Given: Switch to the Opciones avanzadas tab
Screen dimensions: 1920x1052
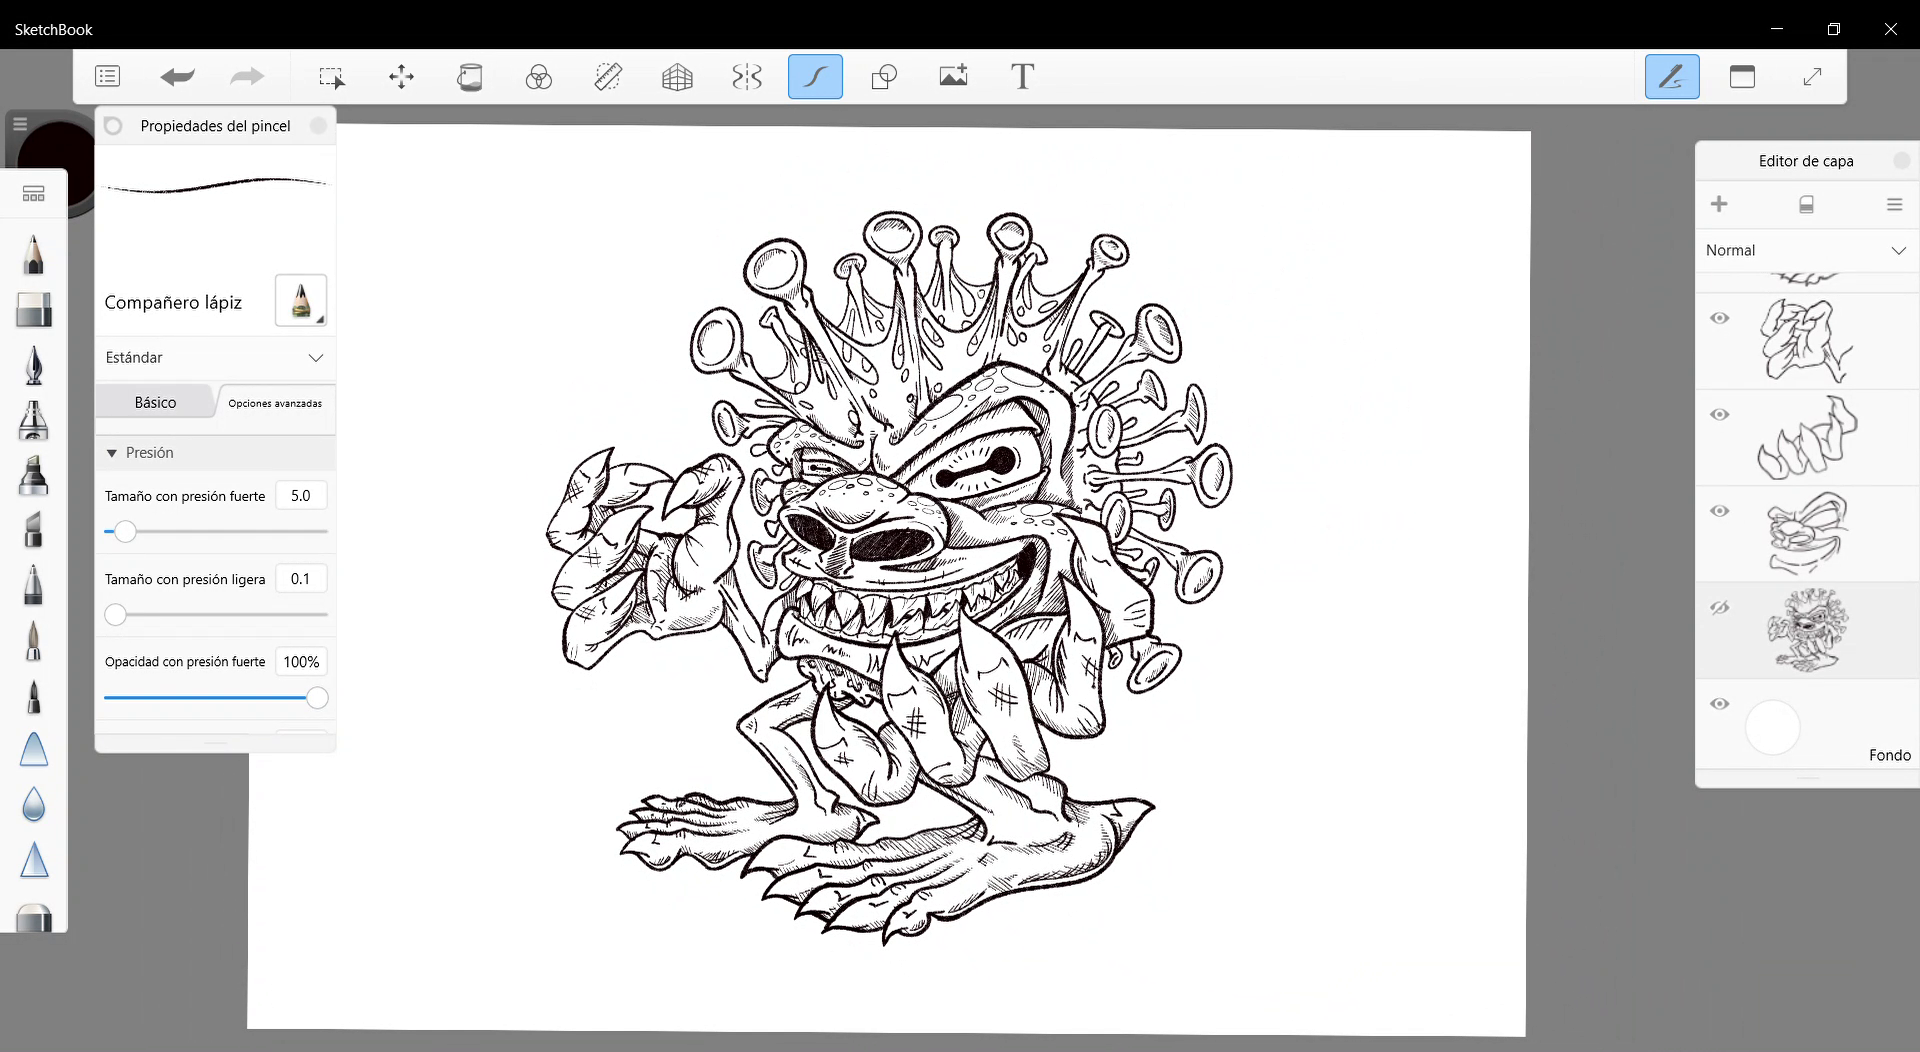Looking at the screenshot, I should click(x=275, y=403).
